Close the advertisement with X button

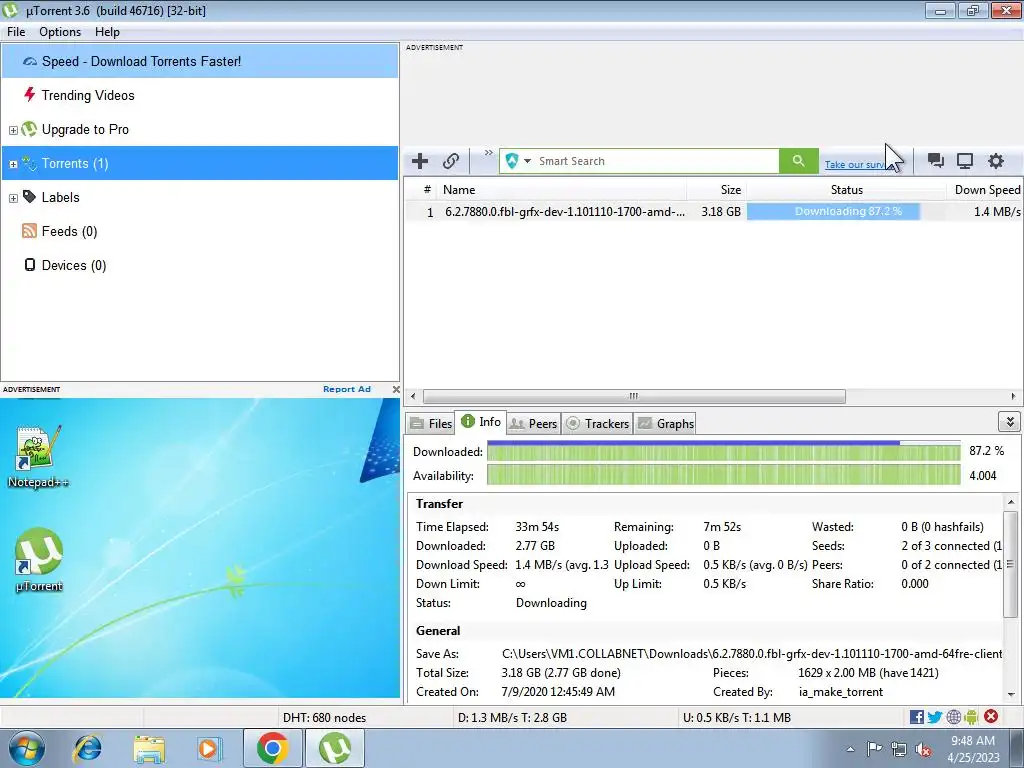pos(396,389)
